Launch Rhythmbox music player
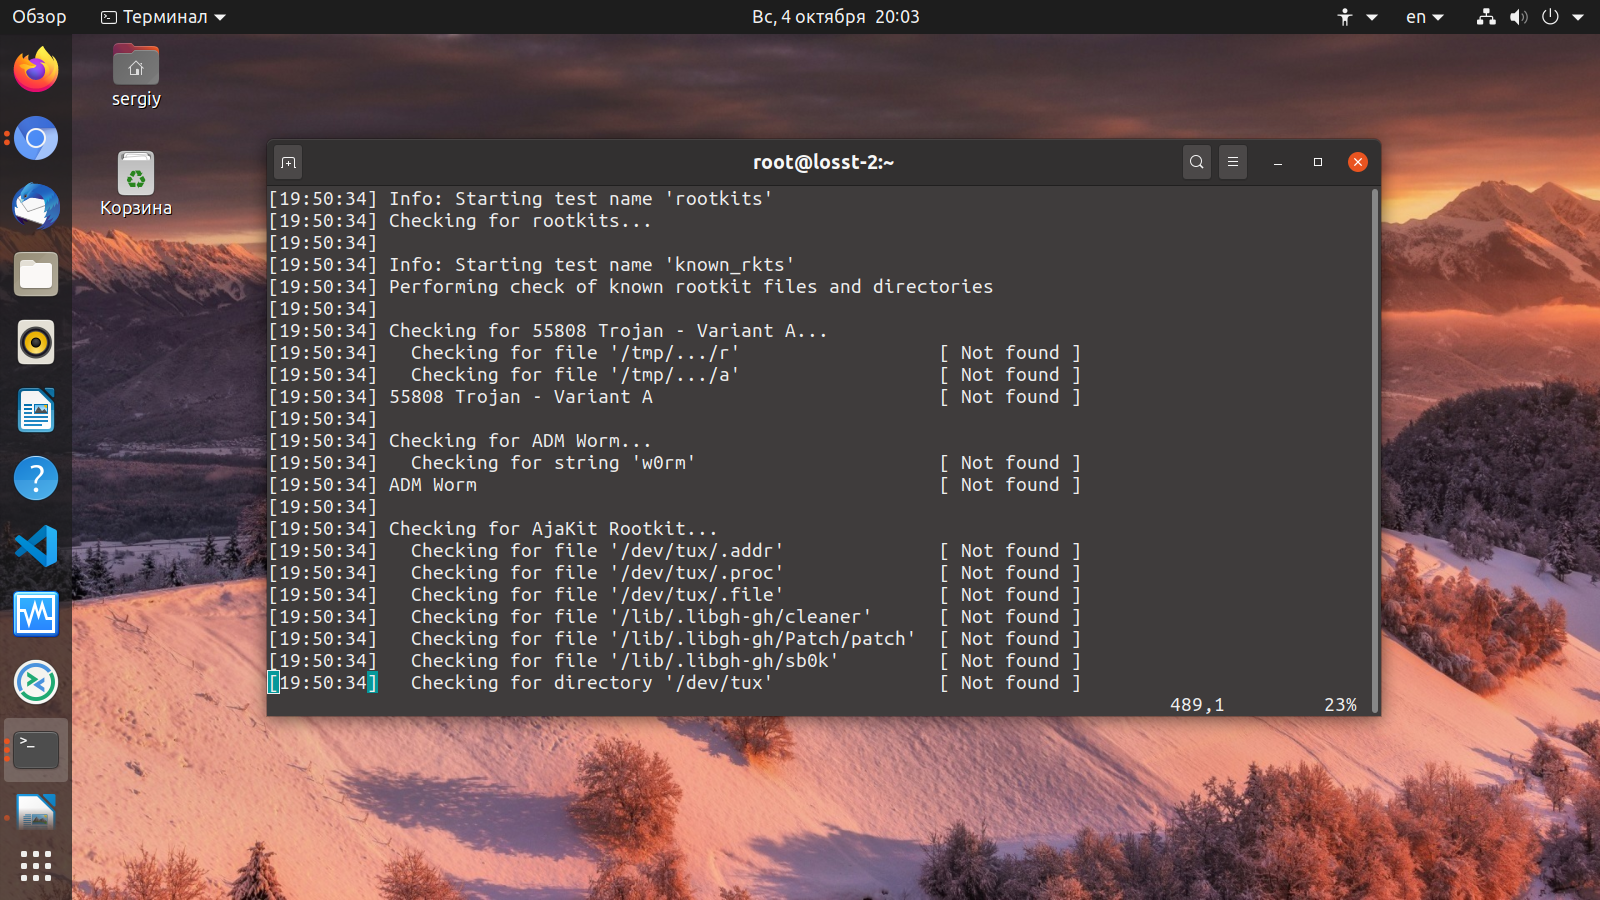The image size is (1600, 900). click(x=36, y=342)
